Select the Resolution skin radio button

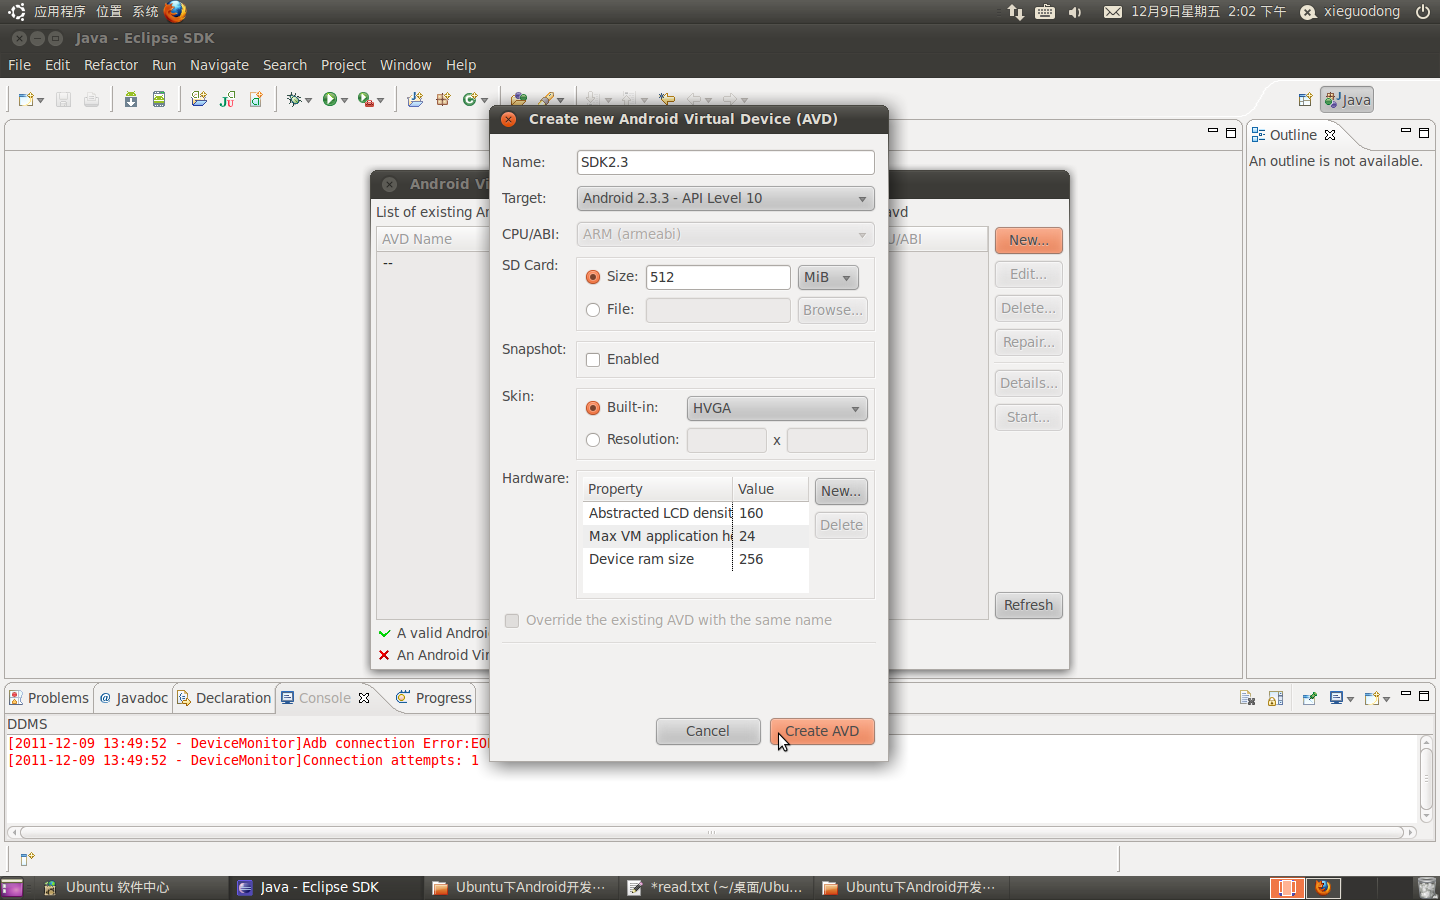[x=593, y=440]
